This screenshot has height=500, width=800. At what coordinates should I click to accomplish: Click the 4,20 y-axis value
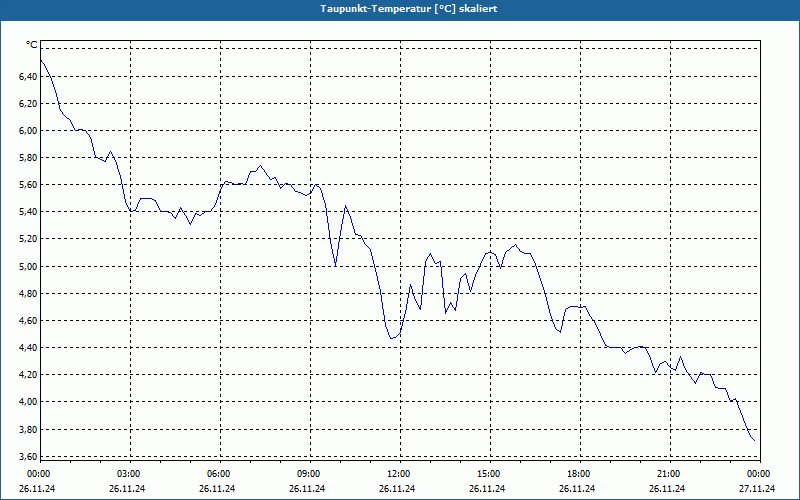28,375
